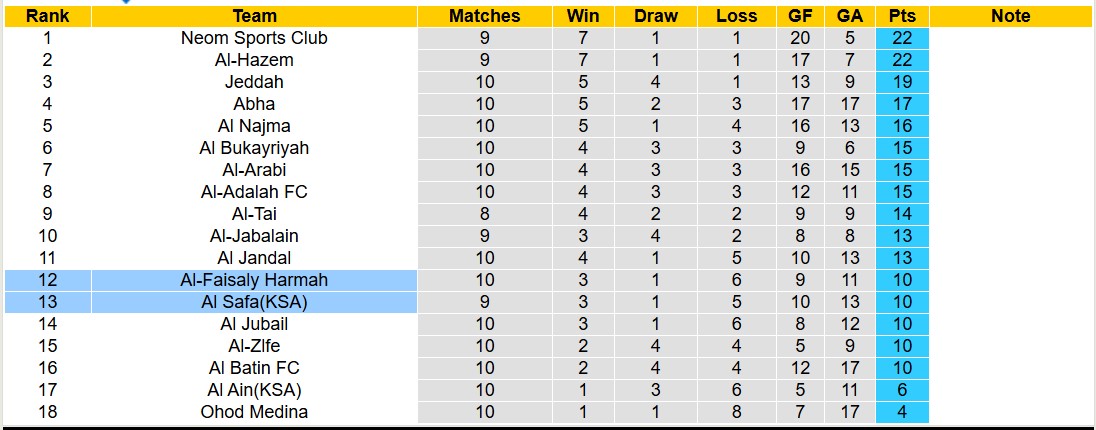Sort by the Pts column header
Screen dimensions: 1096x430
click(902, 16)
